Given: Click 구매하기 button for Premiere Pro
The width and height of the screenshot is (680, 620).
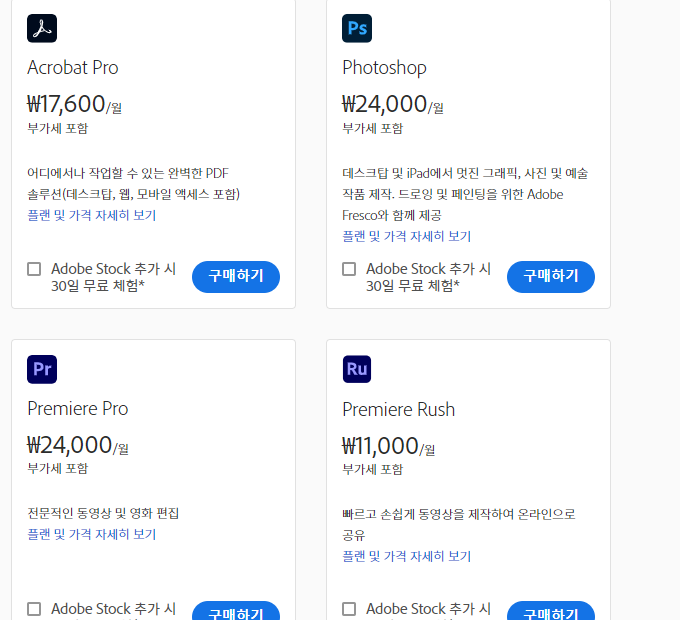Looking at the screenshot, I should 236,611.
